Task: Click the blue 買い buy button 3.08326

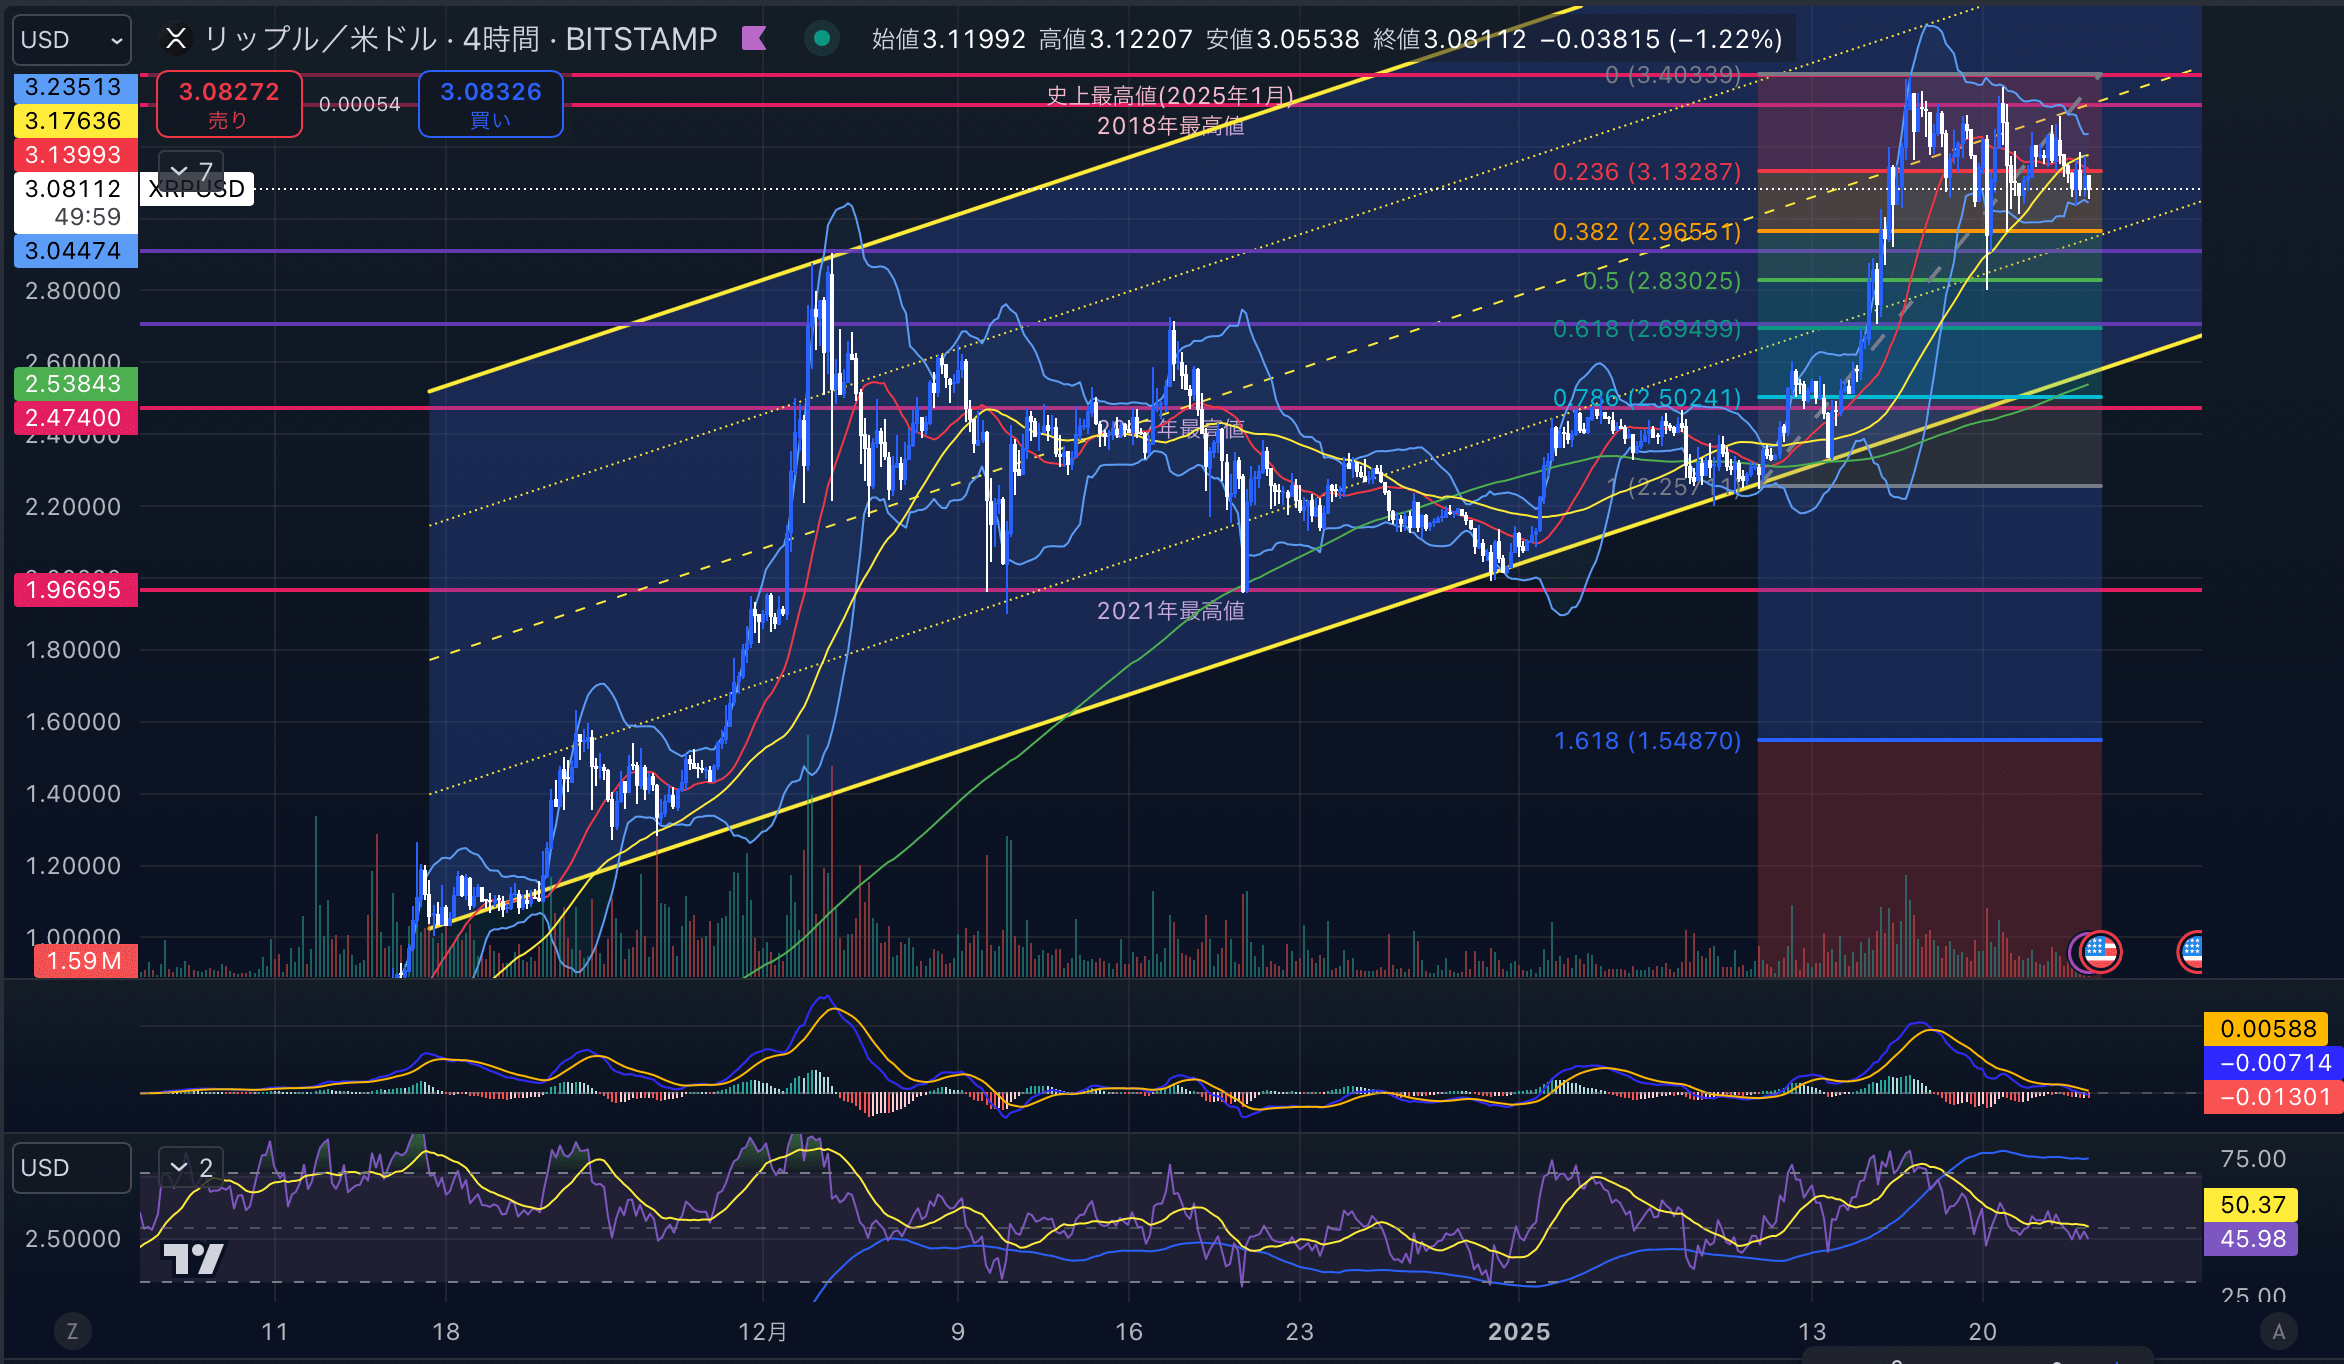Action: [x=490, y=104]
